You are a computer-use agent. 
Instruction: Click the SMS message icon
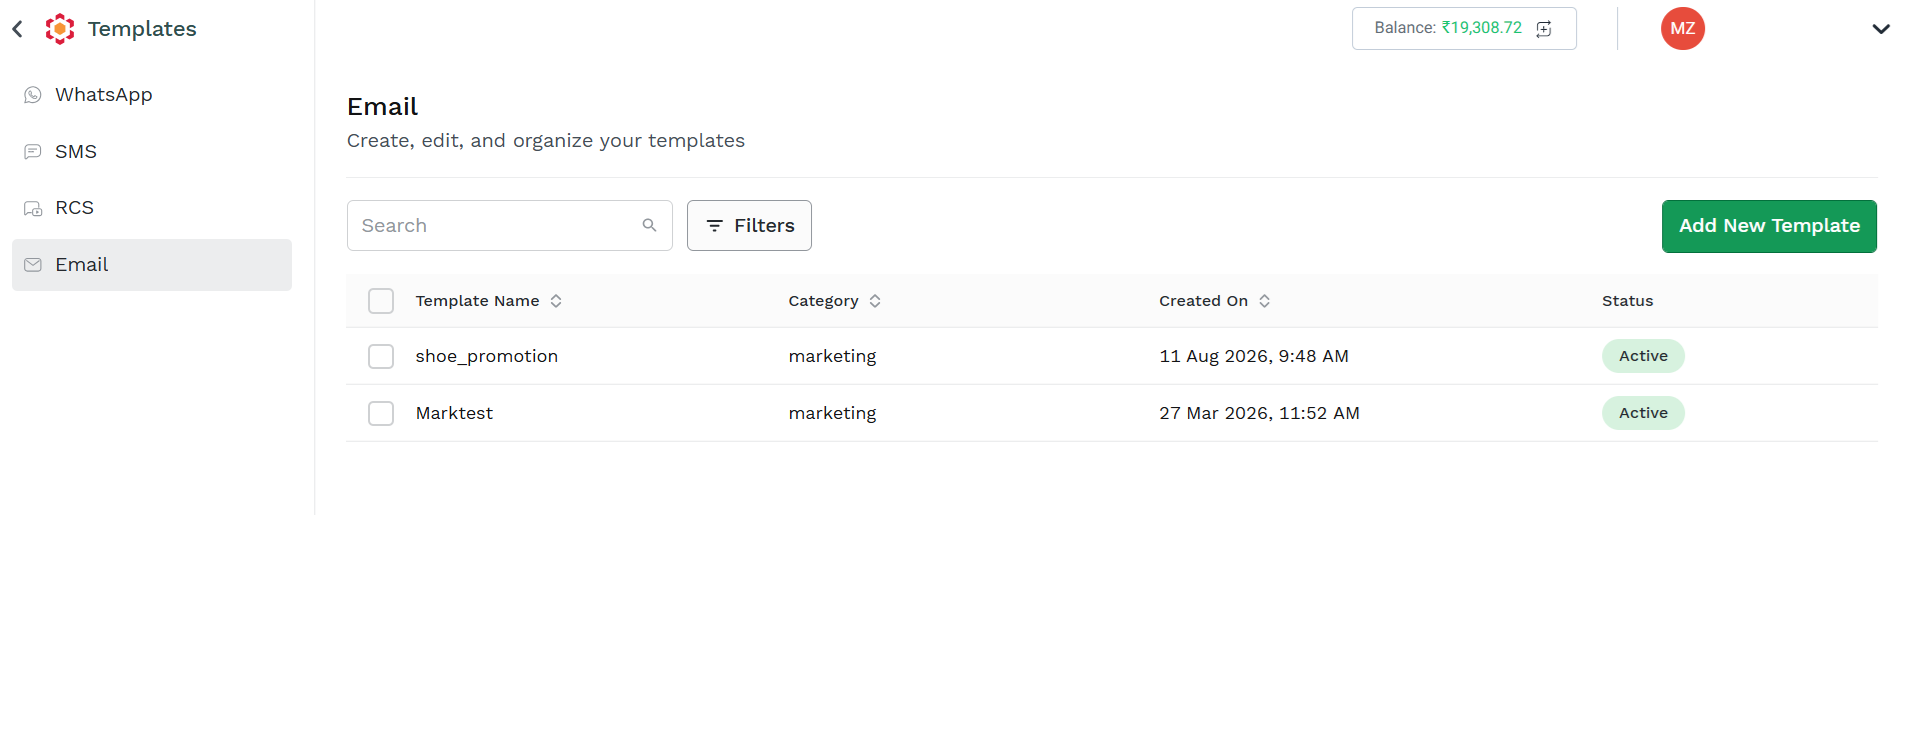(33, 152)
